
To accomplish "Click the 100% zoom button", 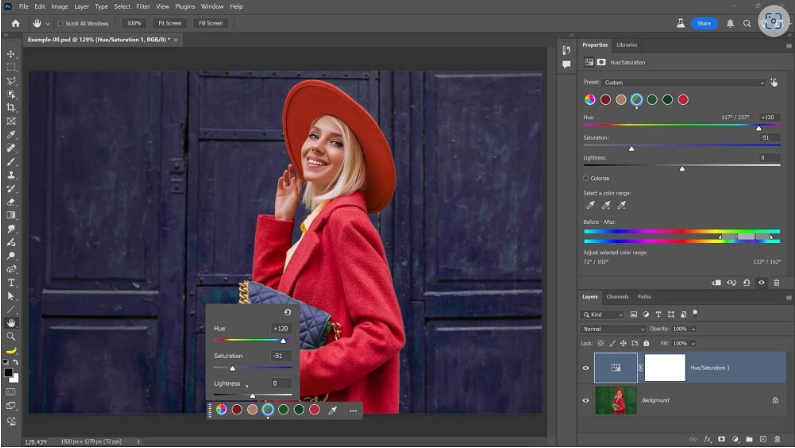I will click(x=134, y=23).
